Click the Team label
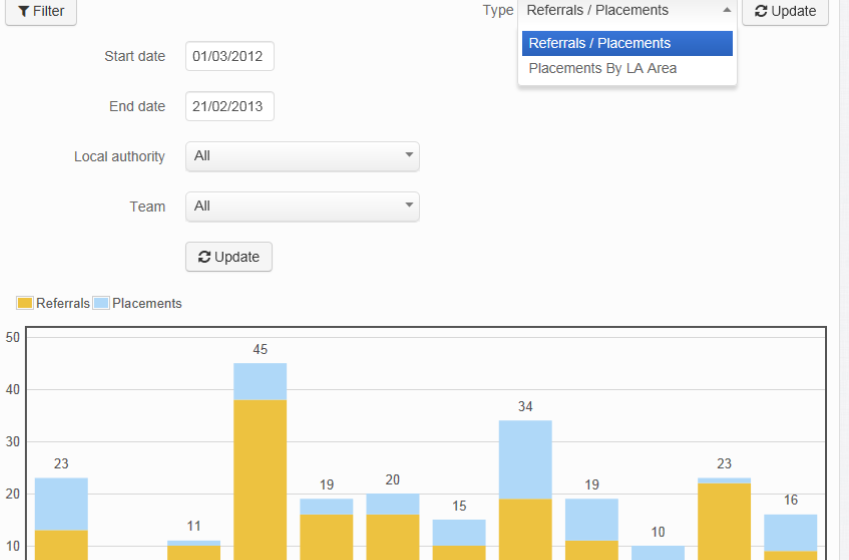Screen dimensions: 849x560 [147, 207]
